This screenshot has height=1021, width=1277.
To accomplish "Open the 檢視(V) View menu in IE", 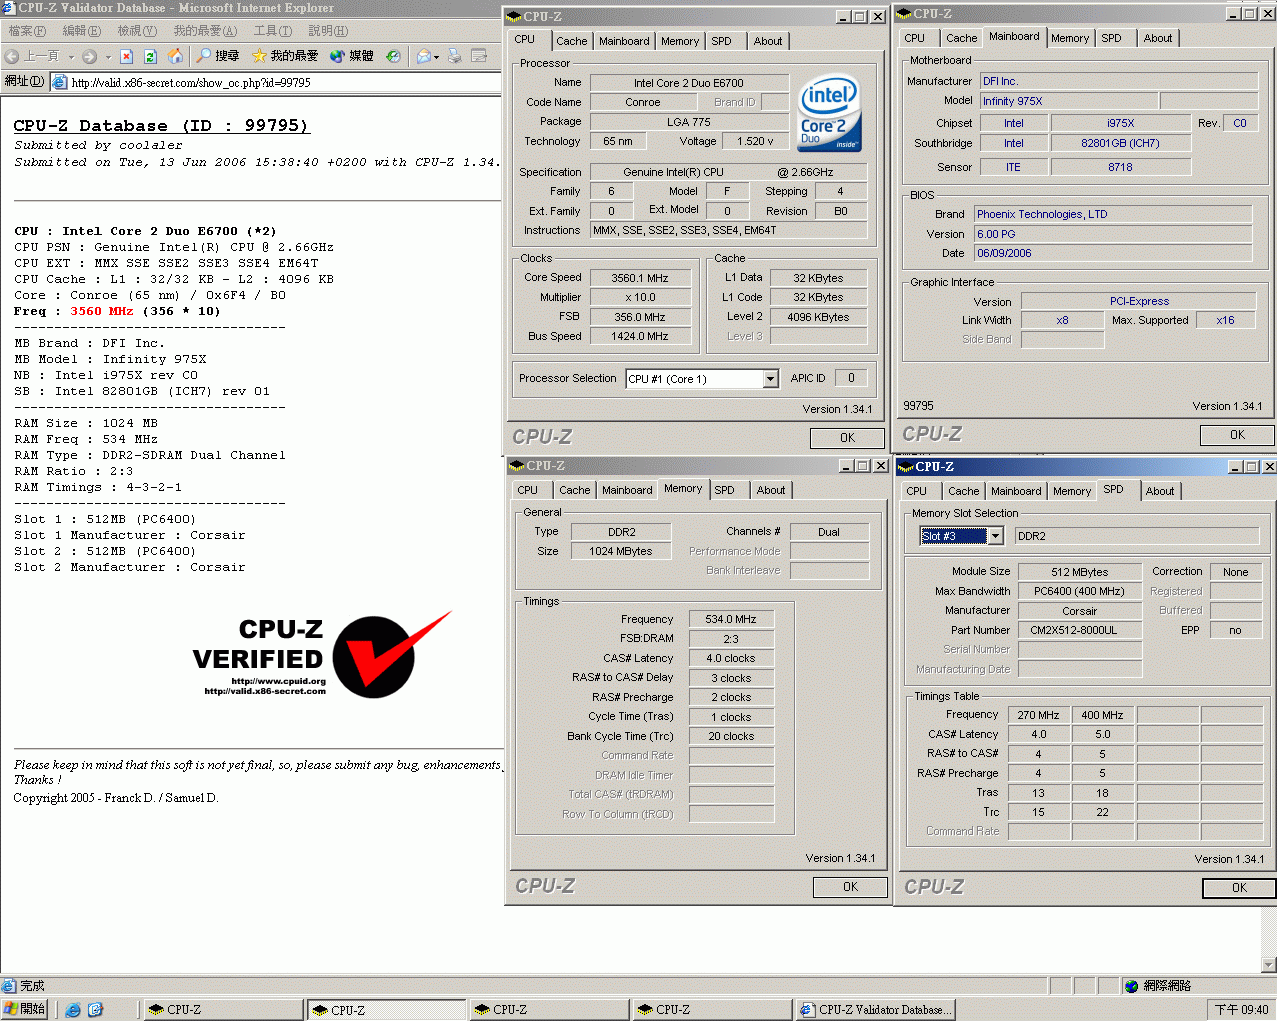I will click(137, 31).
